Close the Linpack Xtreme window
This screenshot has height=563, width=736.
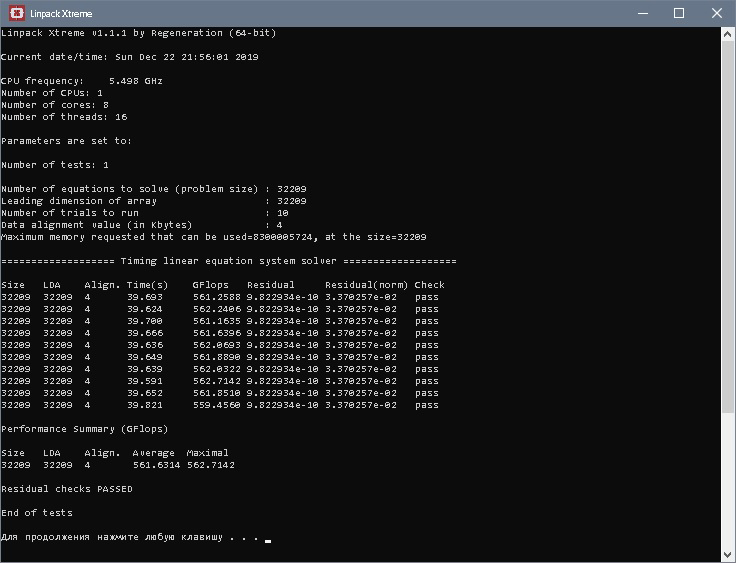717,13
